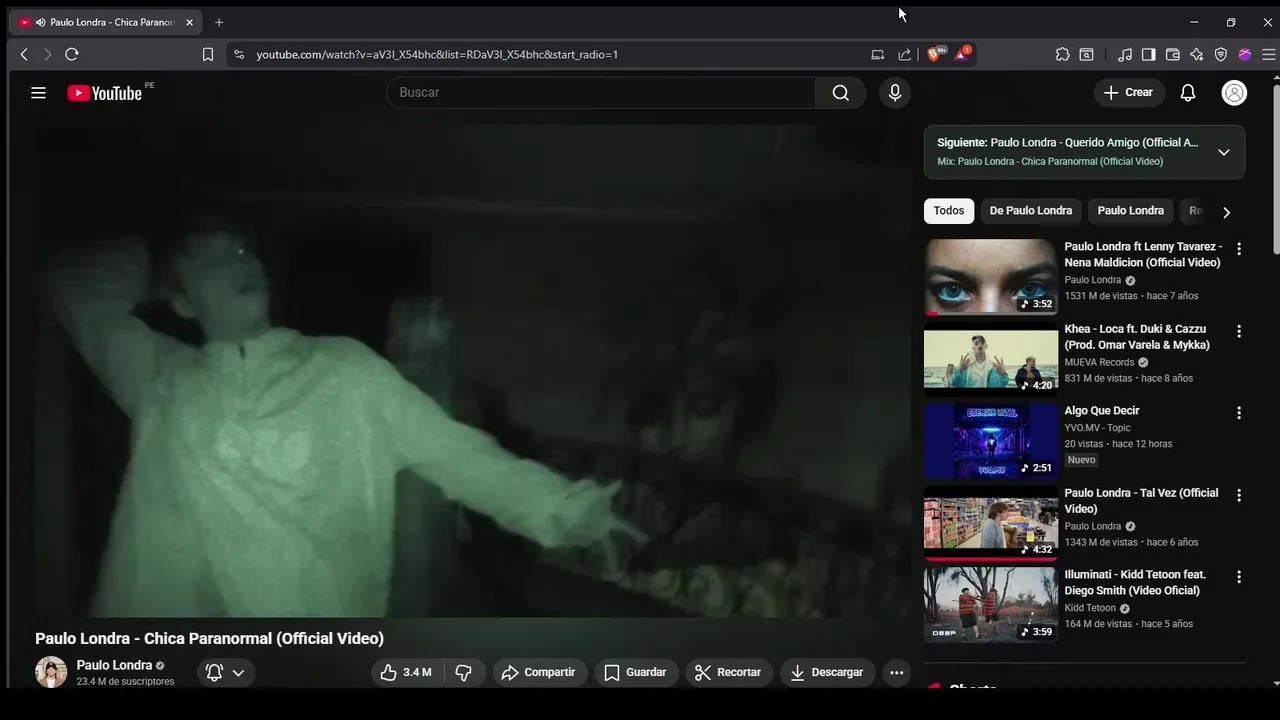Open the cast/install icon in address bar
Viewport: 1280px width, 720px height.
878,55
